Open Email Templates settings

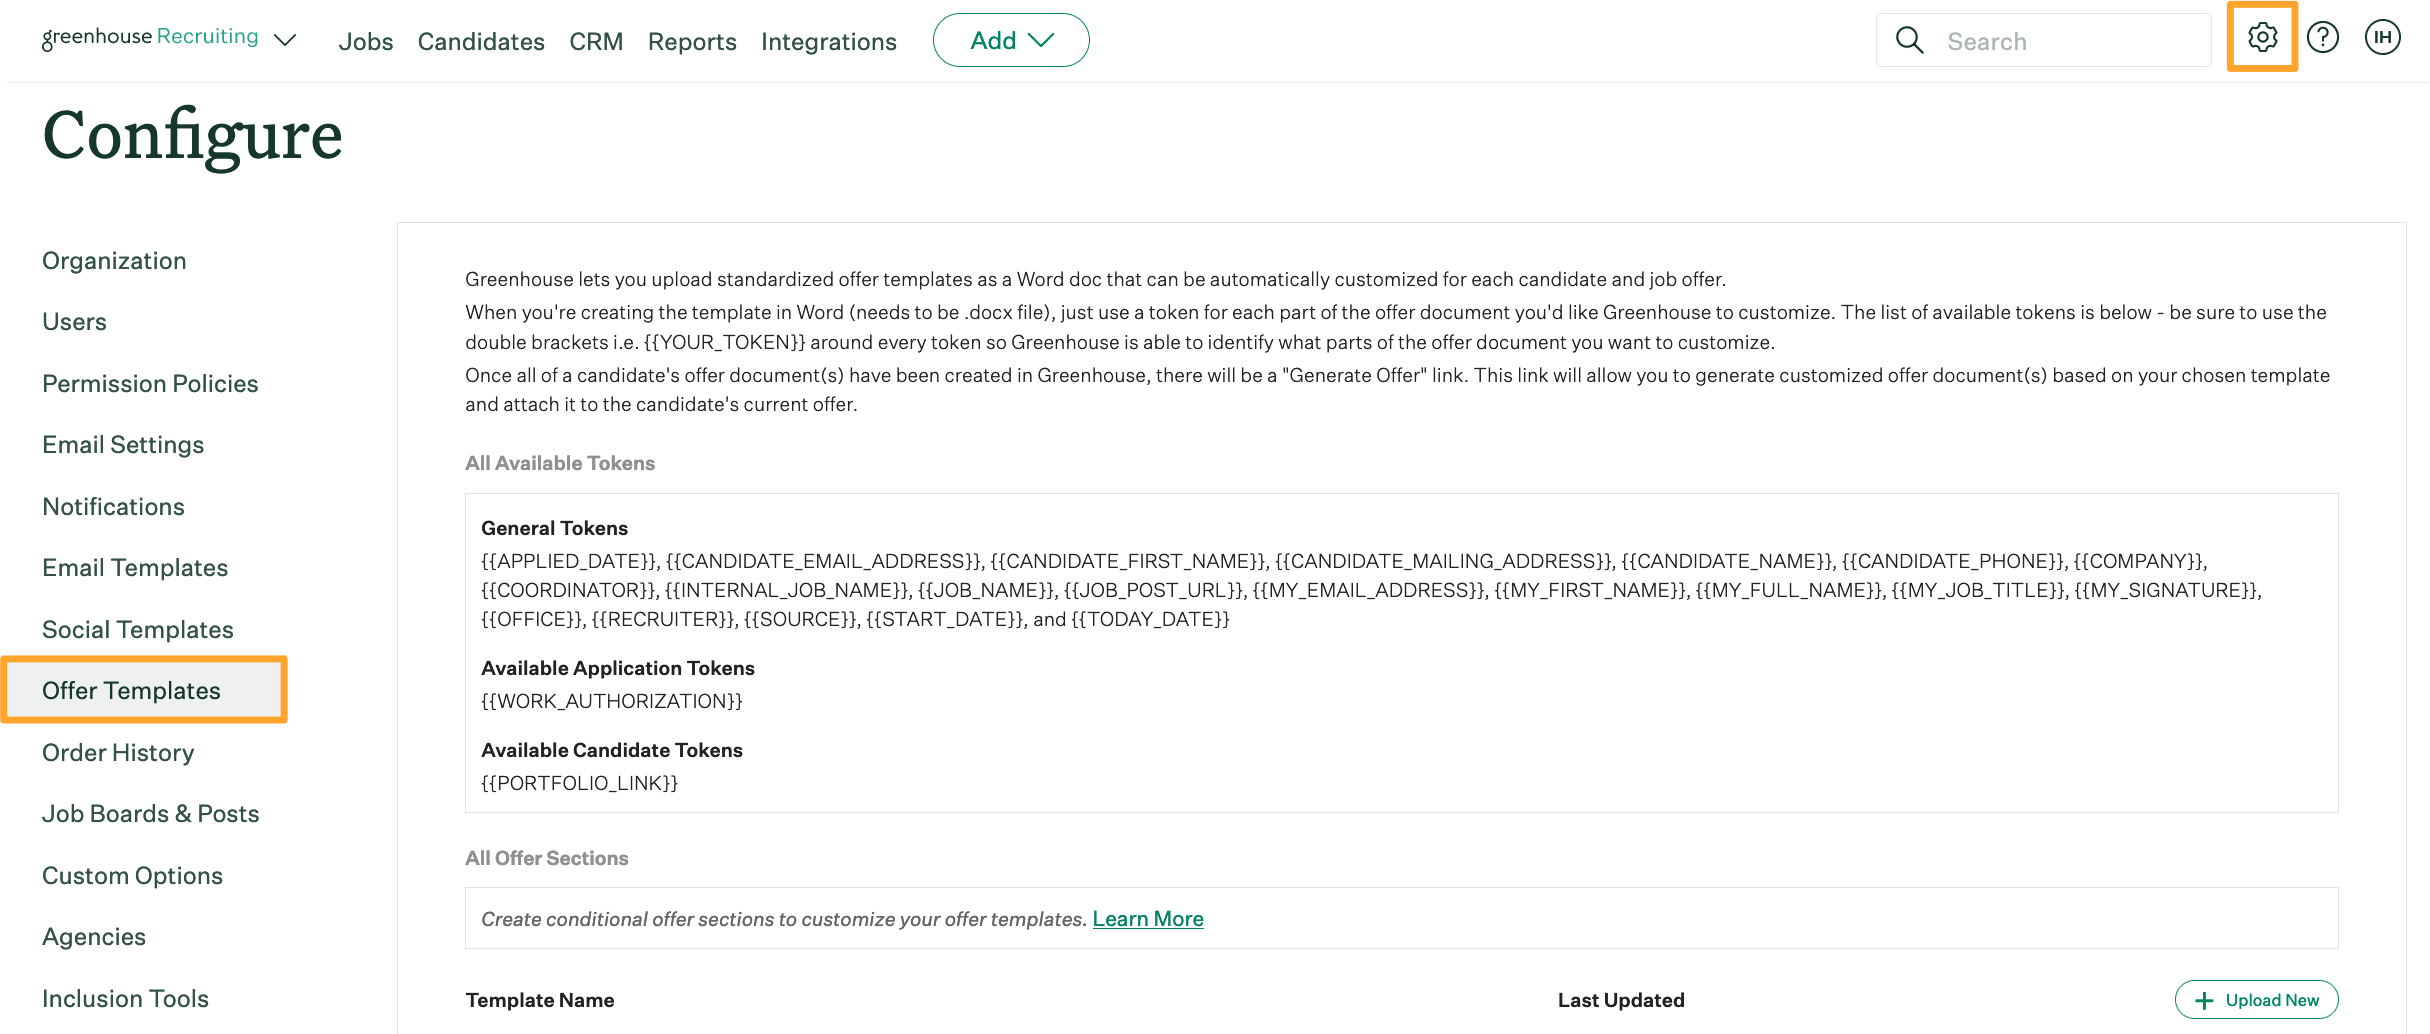pos(135,568)
